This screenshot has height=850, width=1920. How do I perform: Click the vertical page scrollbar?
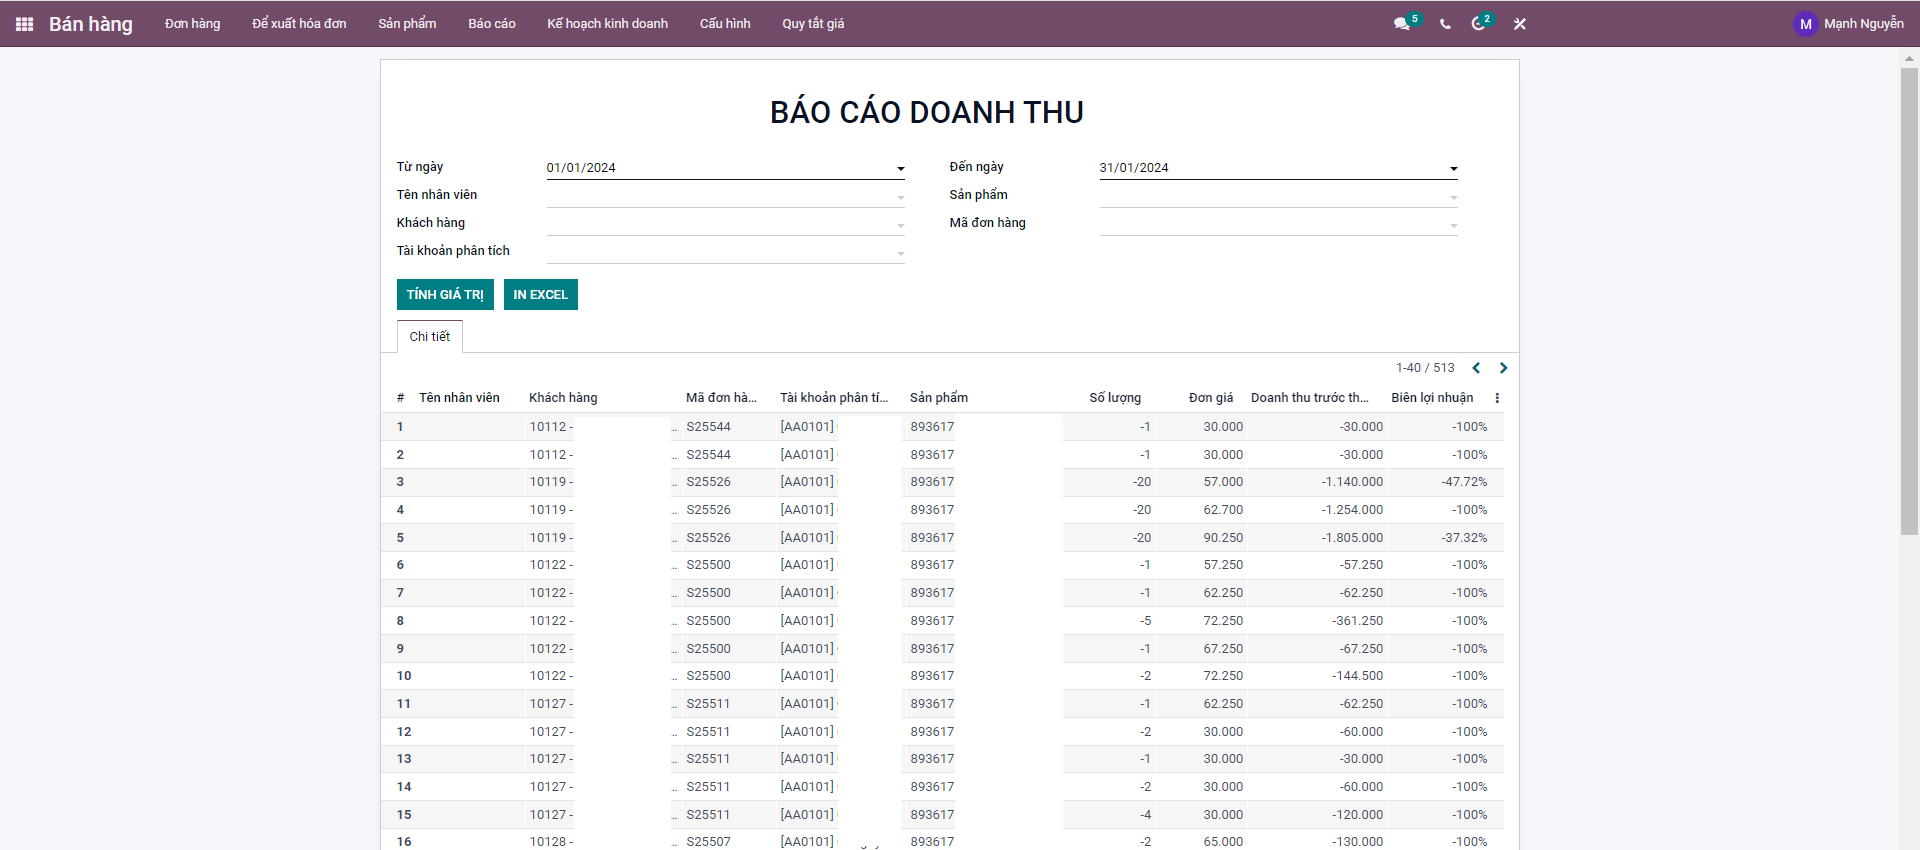1909,300
